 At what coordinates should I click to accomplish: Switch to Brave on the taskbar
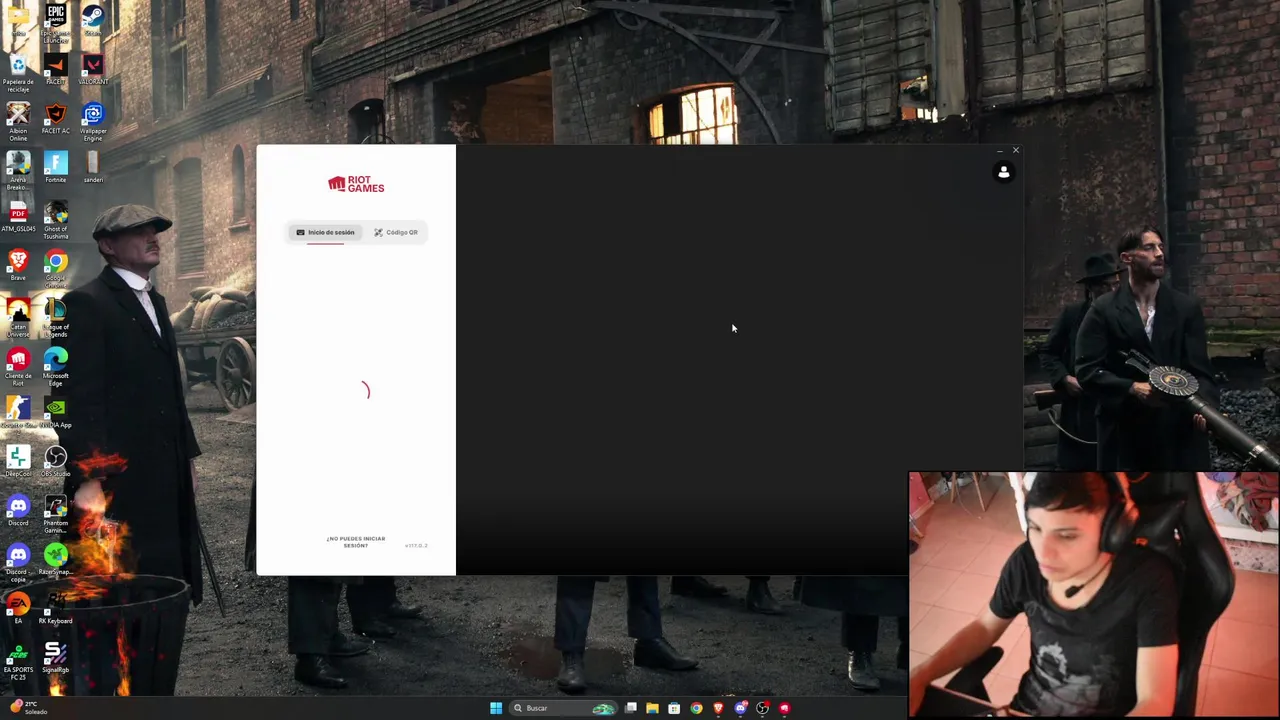(718, 708)
